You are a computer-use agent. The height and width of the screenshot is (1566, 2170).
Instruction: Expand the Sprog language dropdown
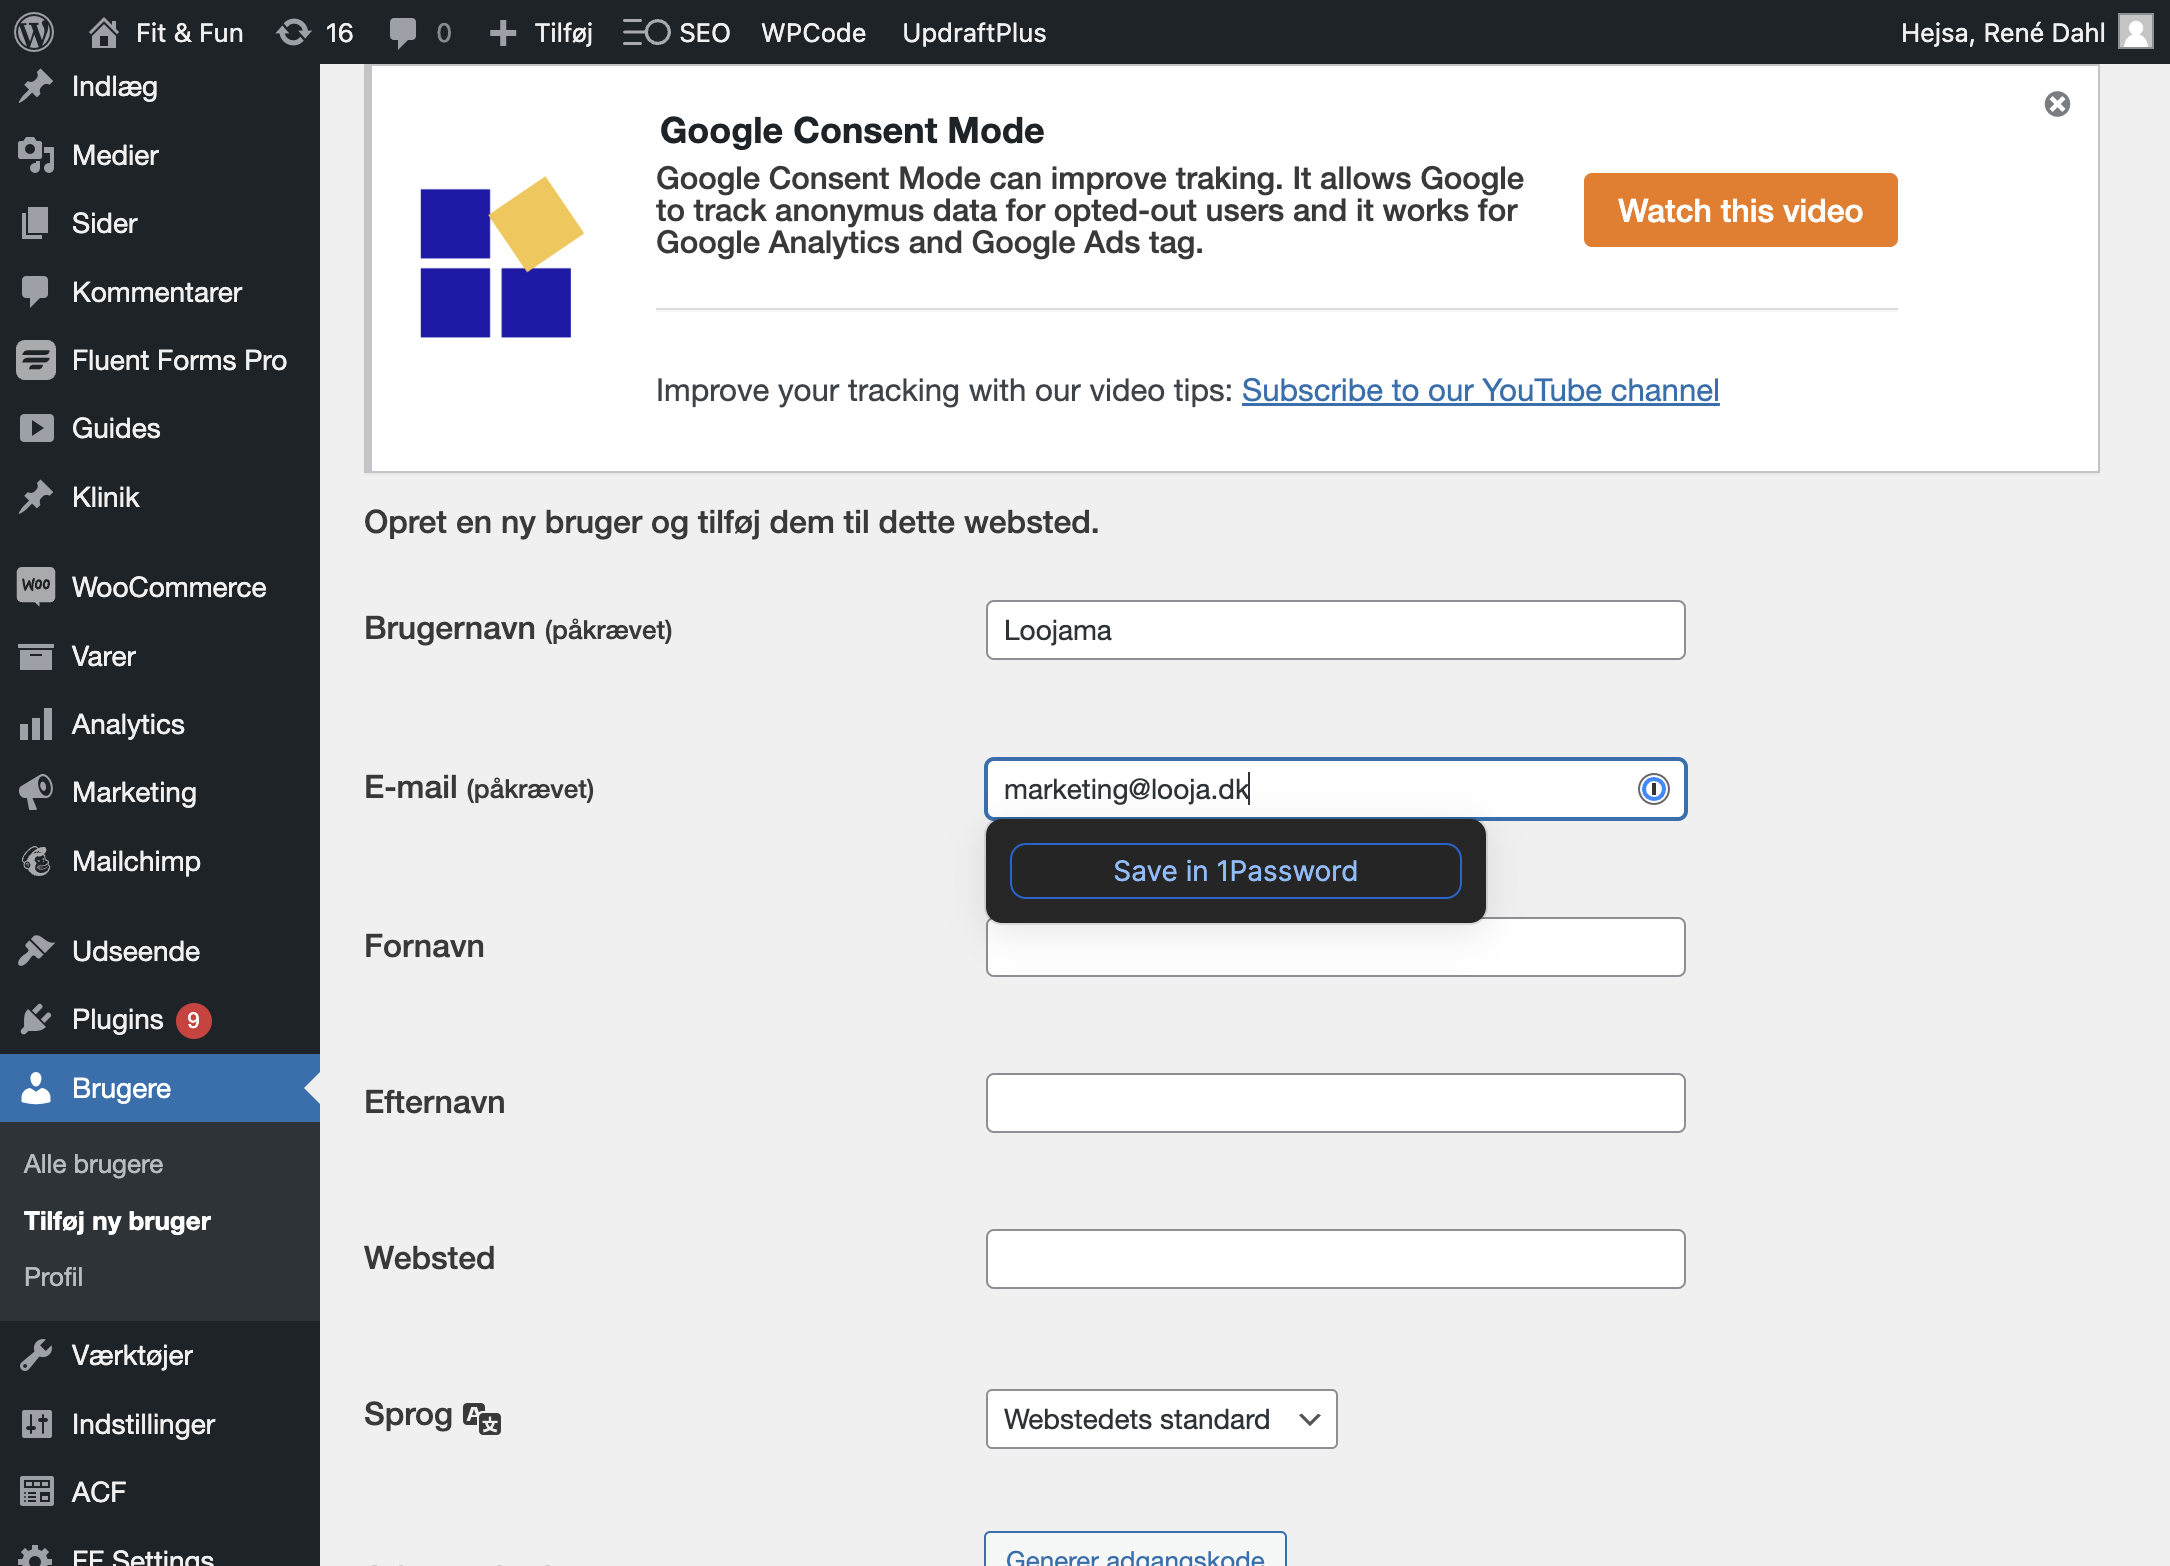(1161, 1419)
